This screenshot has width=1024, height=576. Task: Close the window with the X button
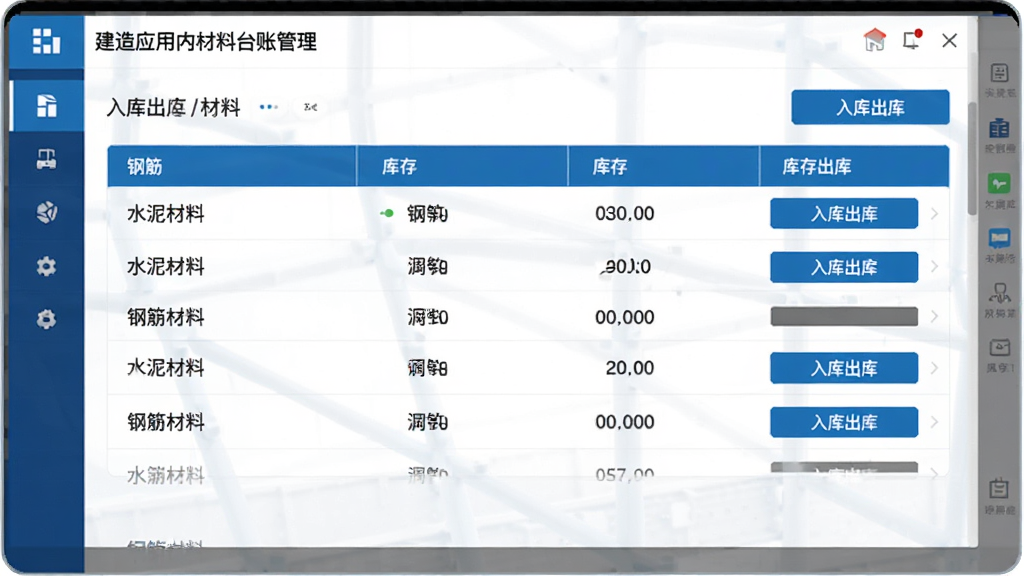pyautogui.click(x=950, y=40)
